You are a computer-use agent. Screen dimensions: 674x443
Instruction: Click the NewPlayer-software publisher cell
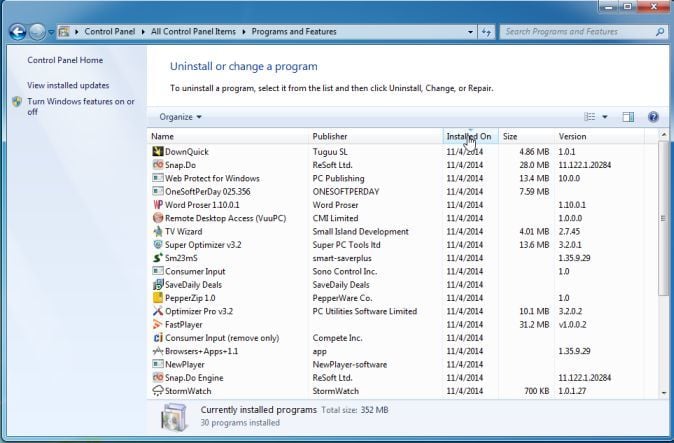(x=349, y=364)
